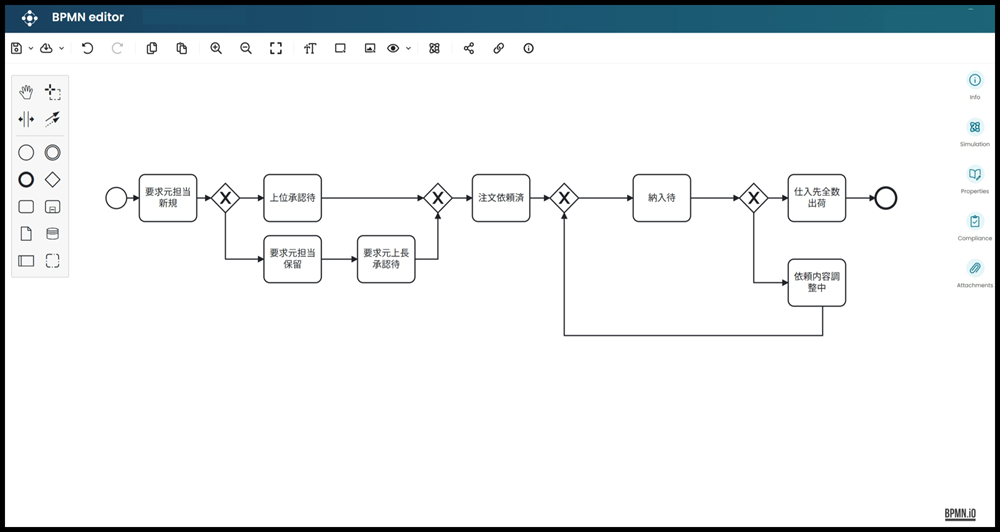The height and width of the screenshot is (532, 1000).
Task: Click the share diagram icon
Action: click(469, 48)
